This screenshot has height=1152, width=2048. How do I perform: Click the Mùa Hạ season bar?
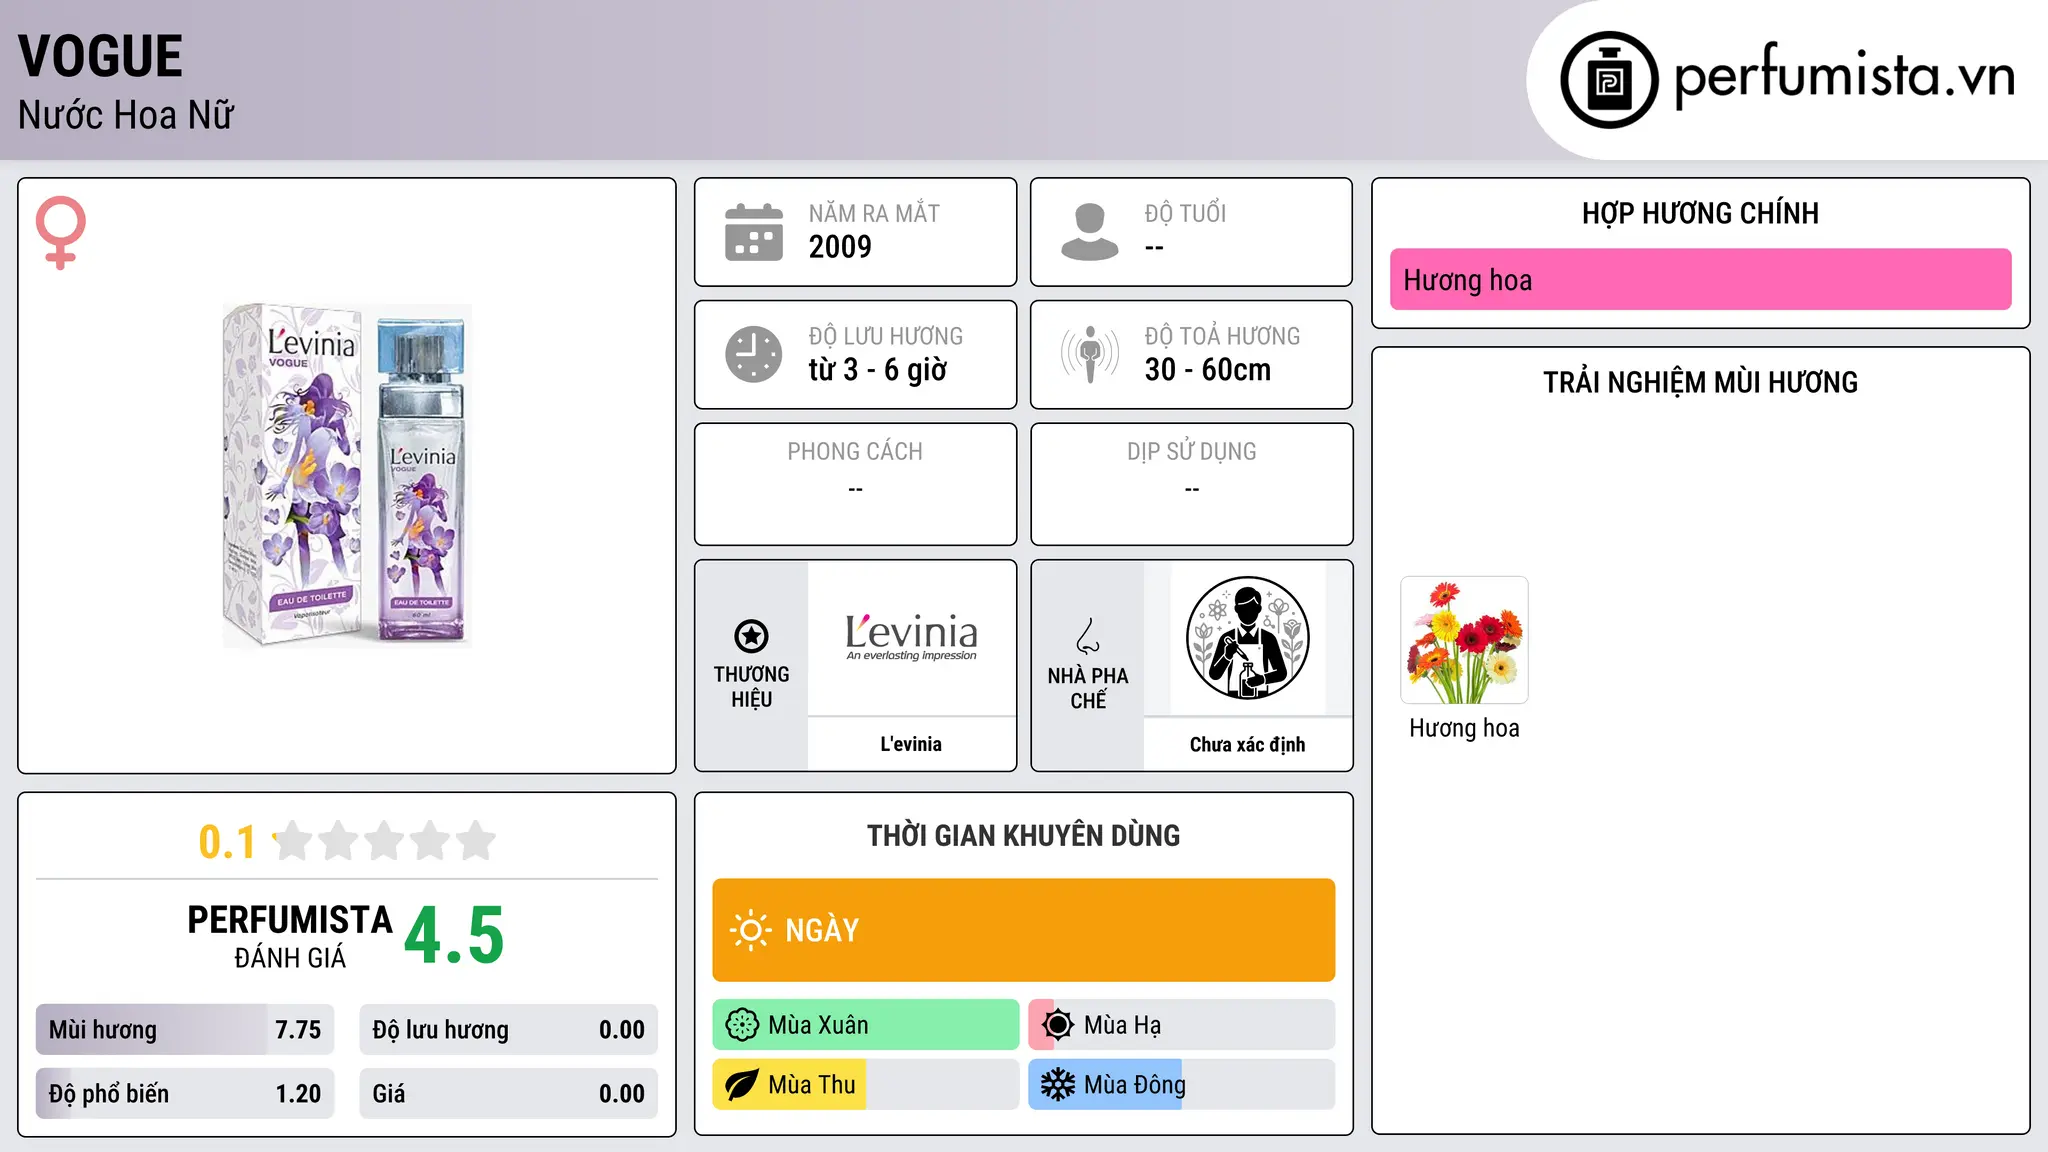coord(1182,1025)
